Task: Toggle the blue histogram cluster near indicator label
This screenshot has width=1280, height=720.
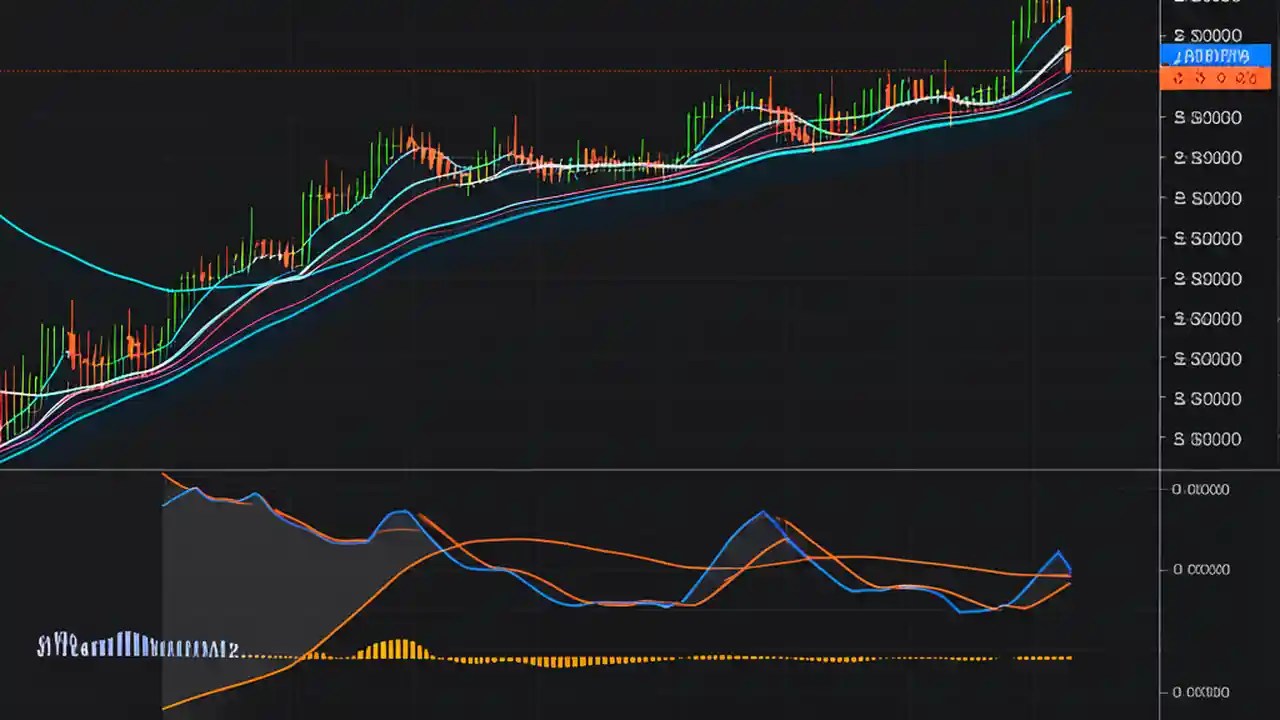Action: point(130,645)
